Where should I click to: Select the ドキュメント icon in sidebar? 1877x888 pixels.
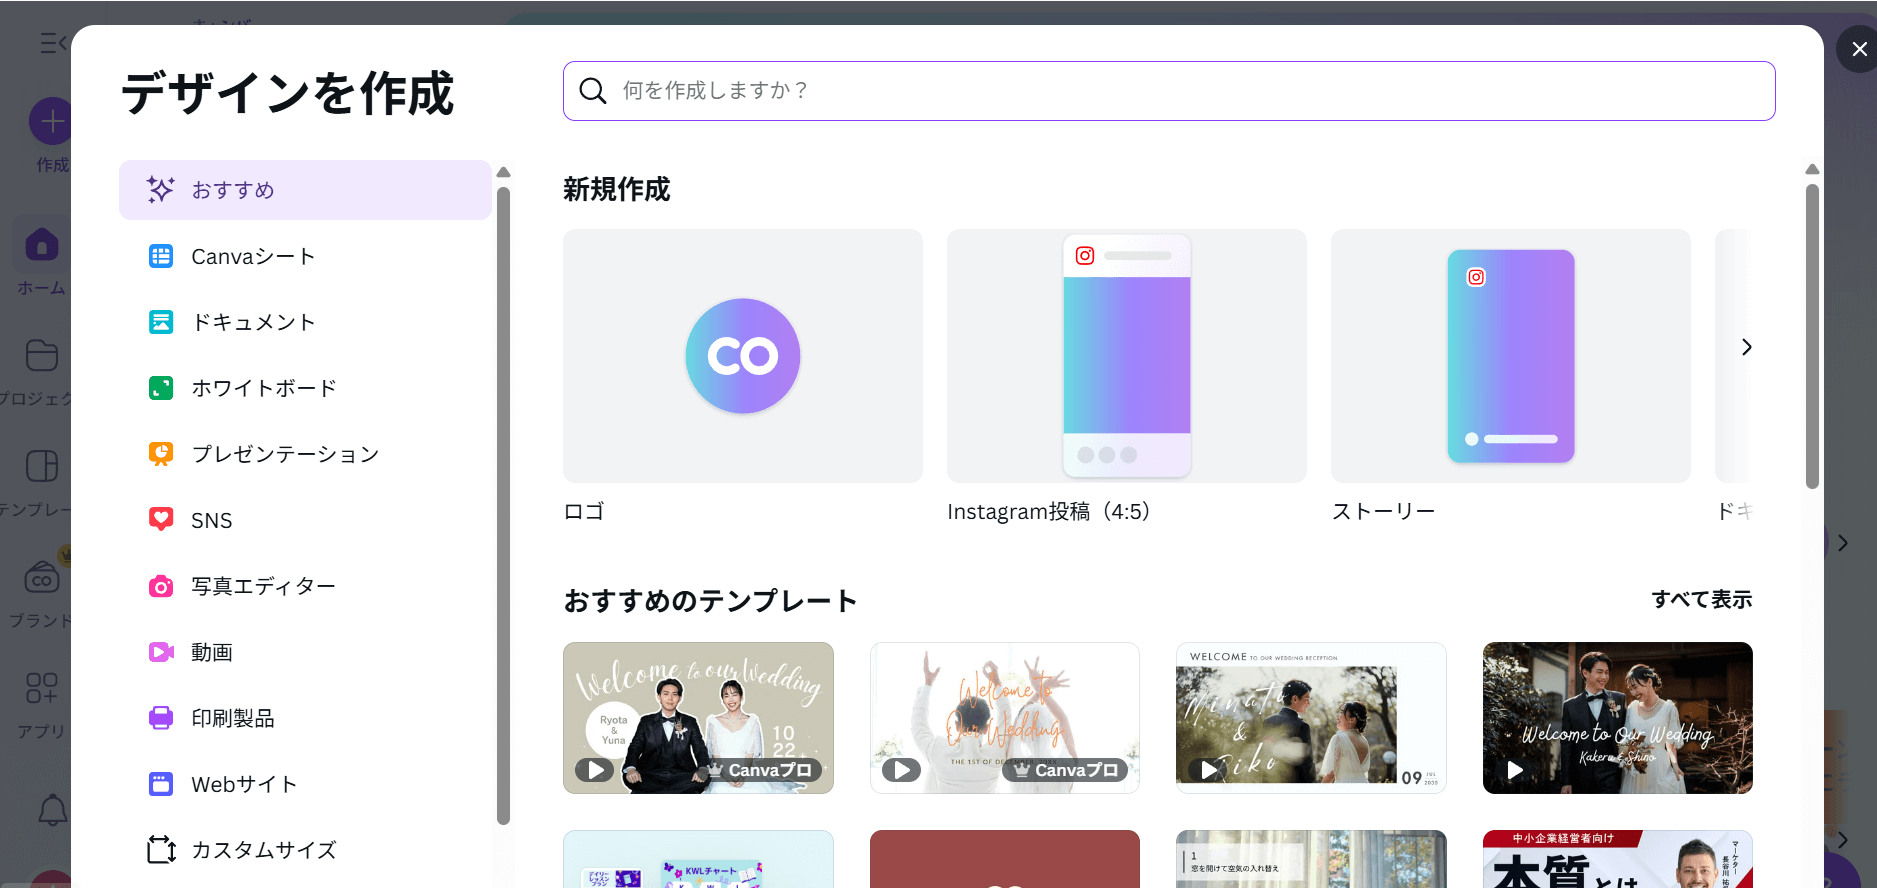pyautogui.click(x=161, y=322)
